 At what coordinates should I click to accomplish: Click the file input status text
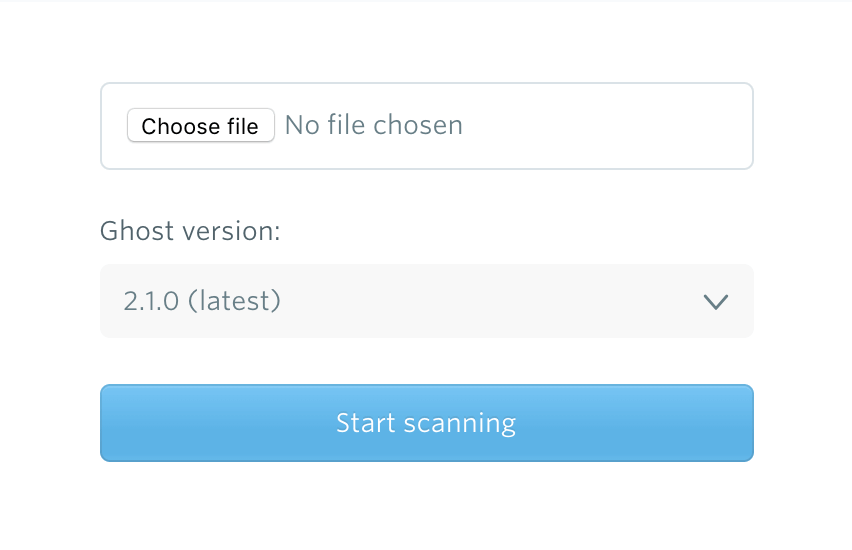tap(373, 126)
